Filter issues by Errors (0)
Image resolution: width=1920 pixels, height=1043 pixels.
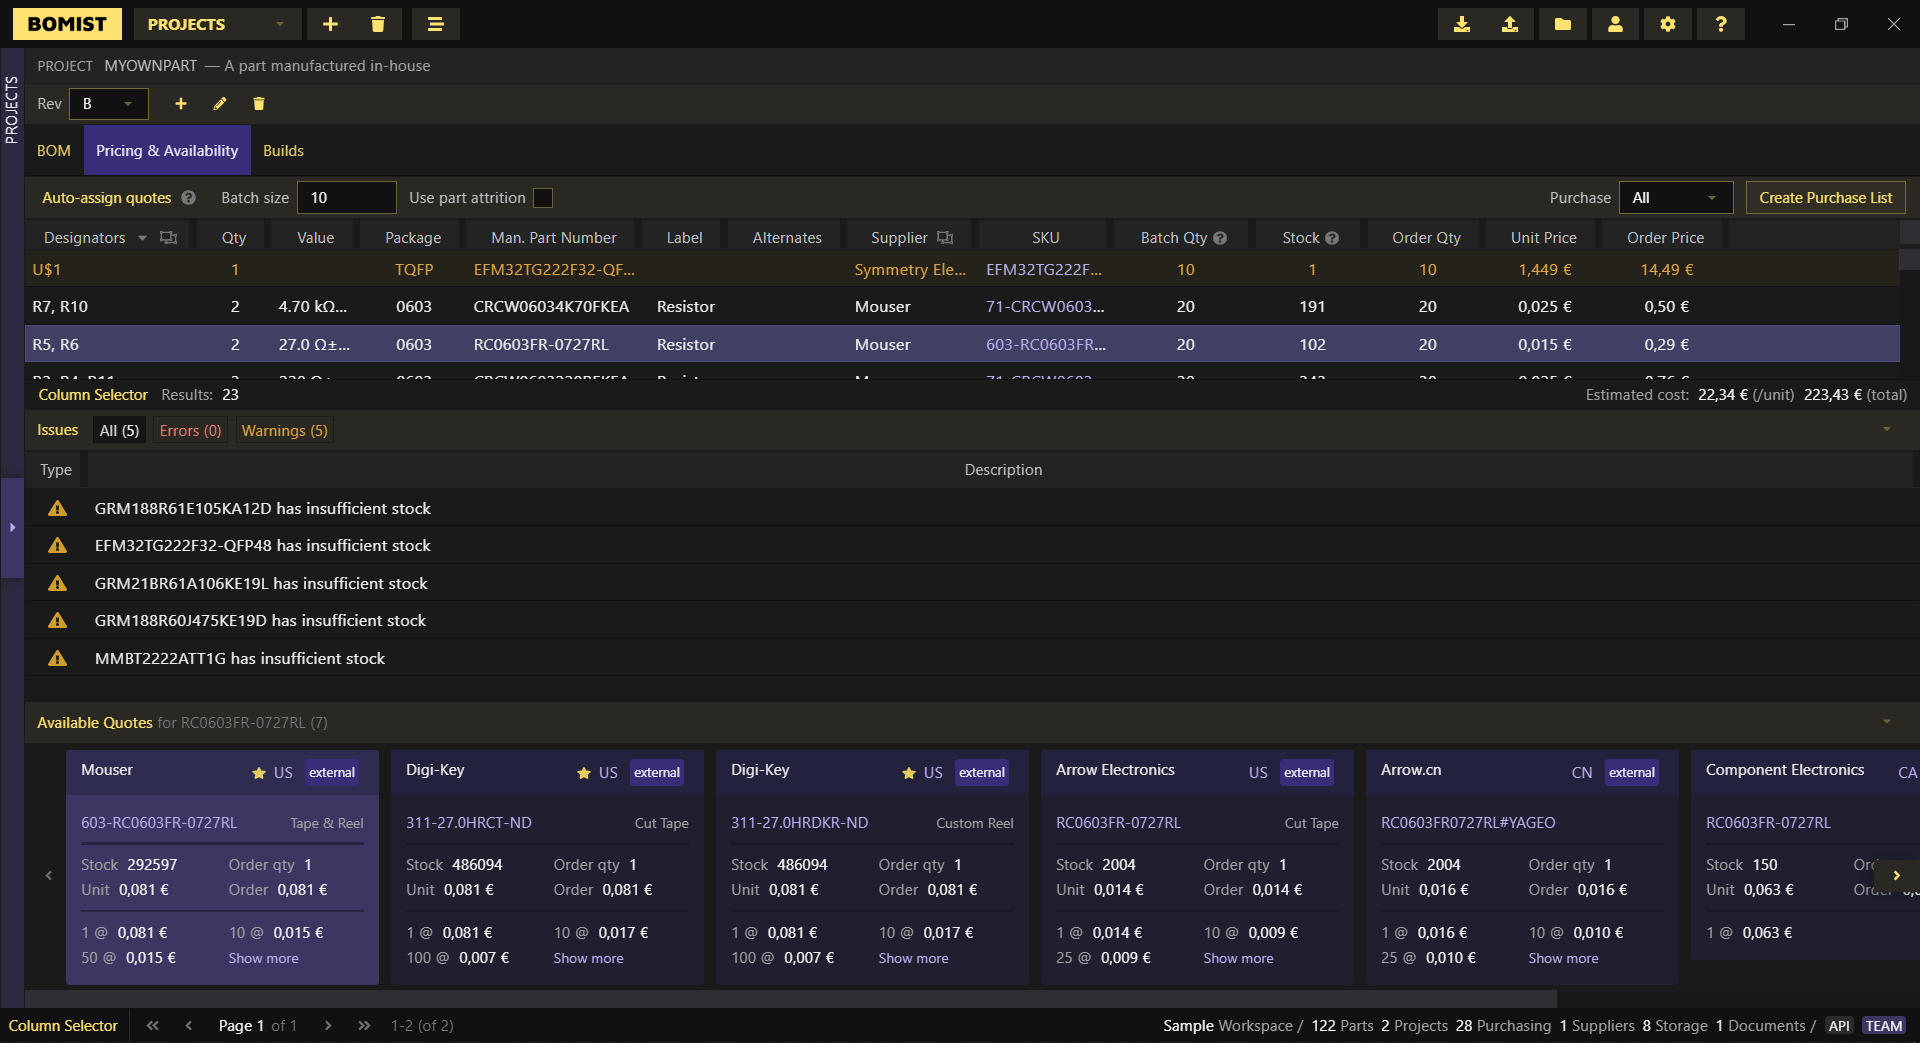190,431
